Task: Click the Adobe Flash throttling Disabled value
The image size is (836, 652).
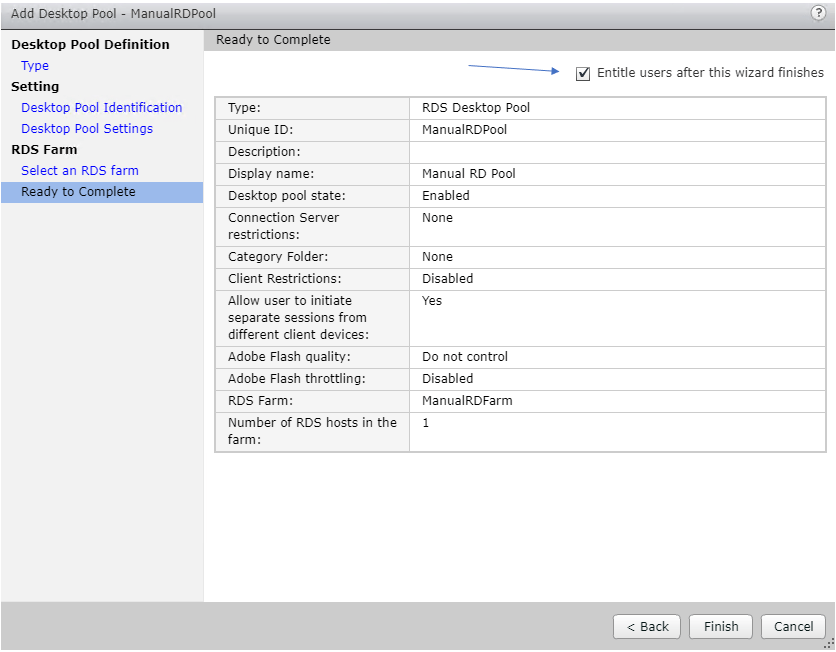Action: 447,379
